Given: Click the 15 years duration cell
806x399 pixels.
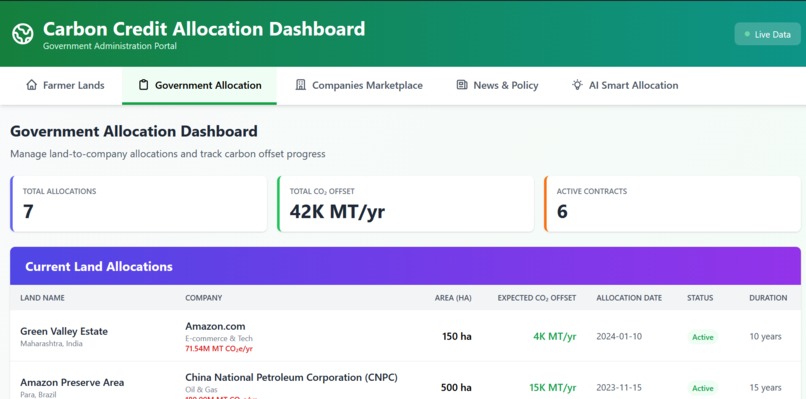Looking at the screenshot, I should (x=765, y=388).
